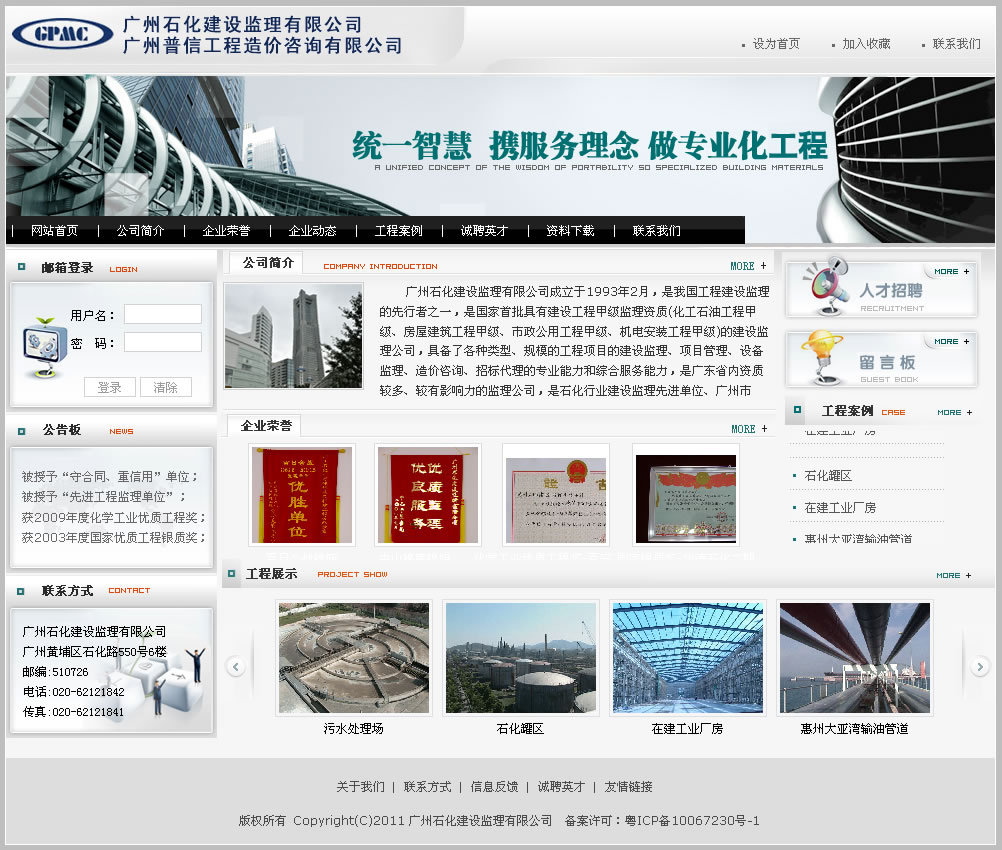Click MORE next to company introduction
This screenshot has height=850, width=1002.
coord(748,266)
